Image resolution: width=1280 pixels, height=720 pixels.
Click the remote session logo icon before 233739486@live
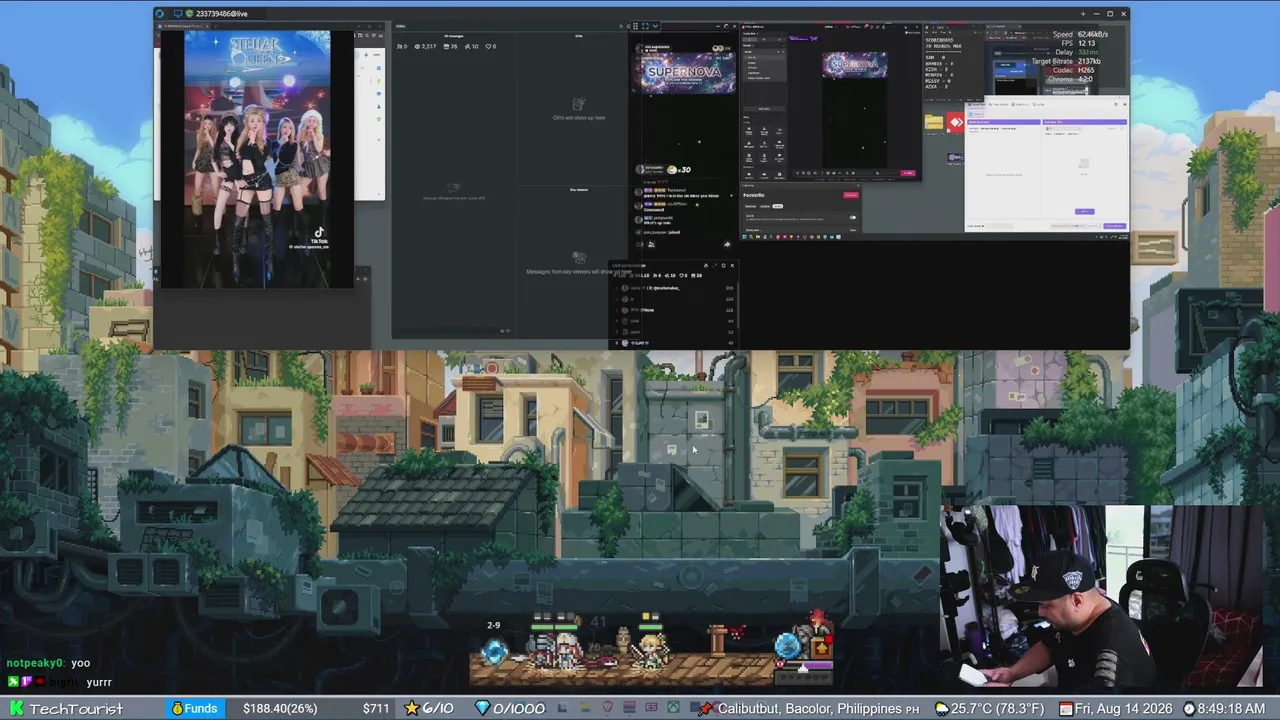tap(160, 14)
